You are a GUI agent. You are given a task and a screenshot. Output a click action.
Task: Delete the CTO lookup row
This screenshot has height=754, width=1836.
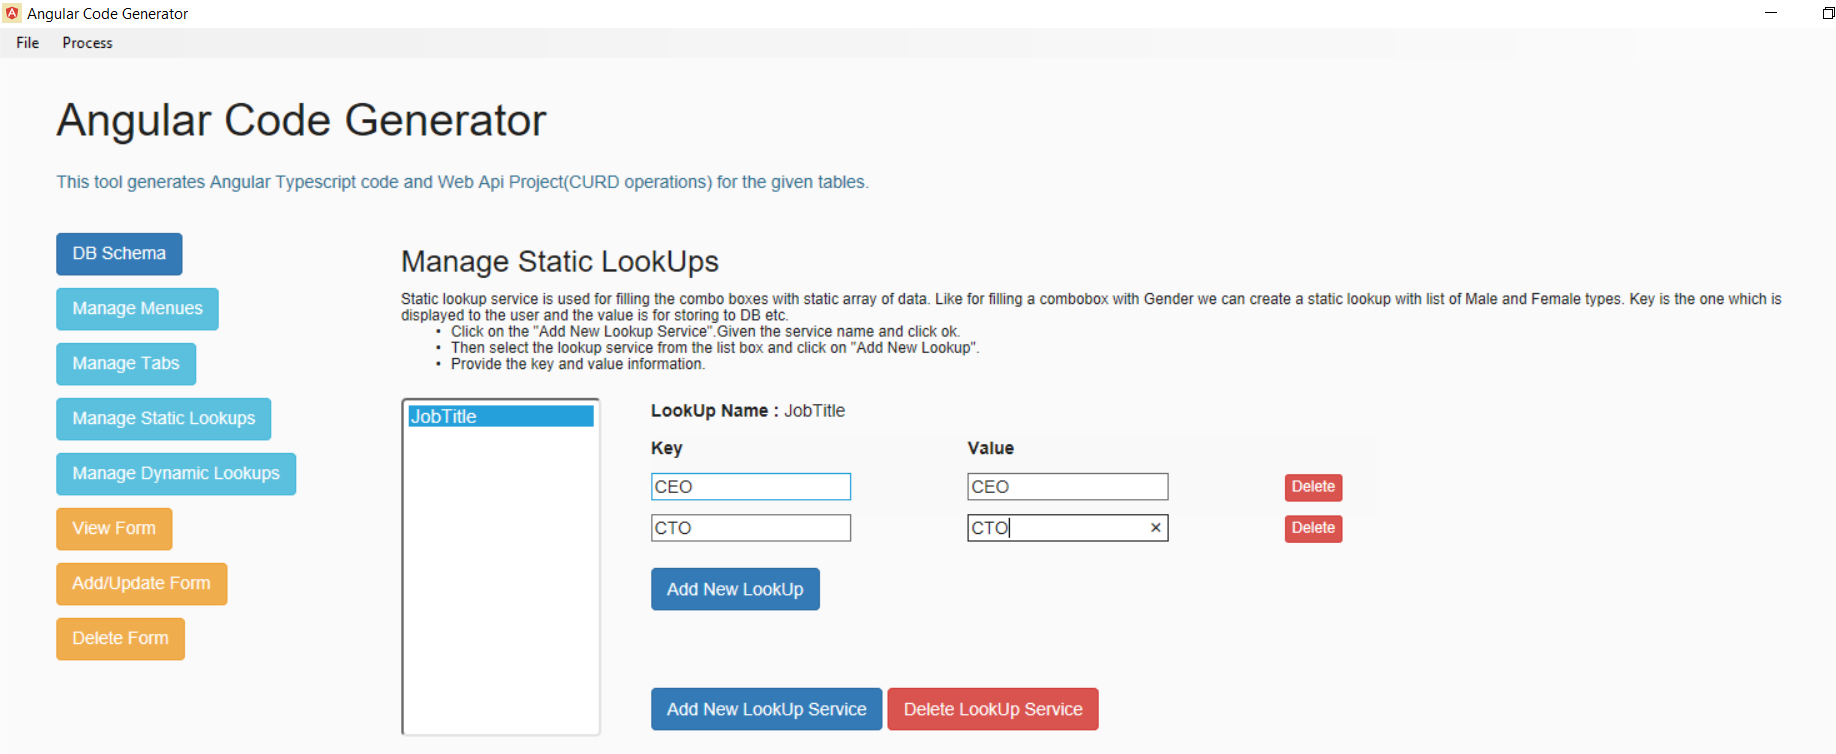(1313, 528)
